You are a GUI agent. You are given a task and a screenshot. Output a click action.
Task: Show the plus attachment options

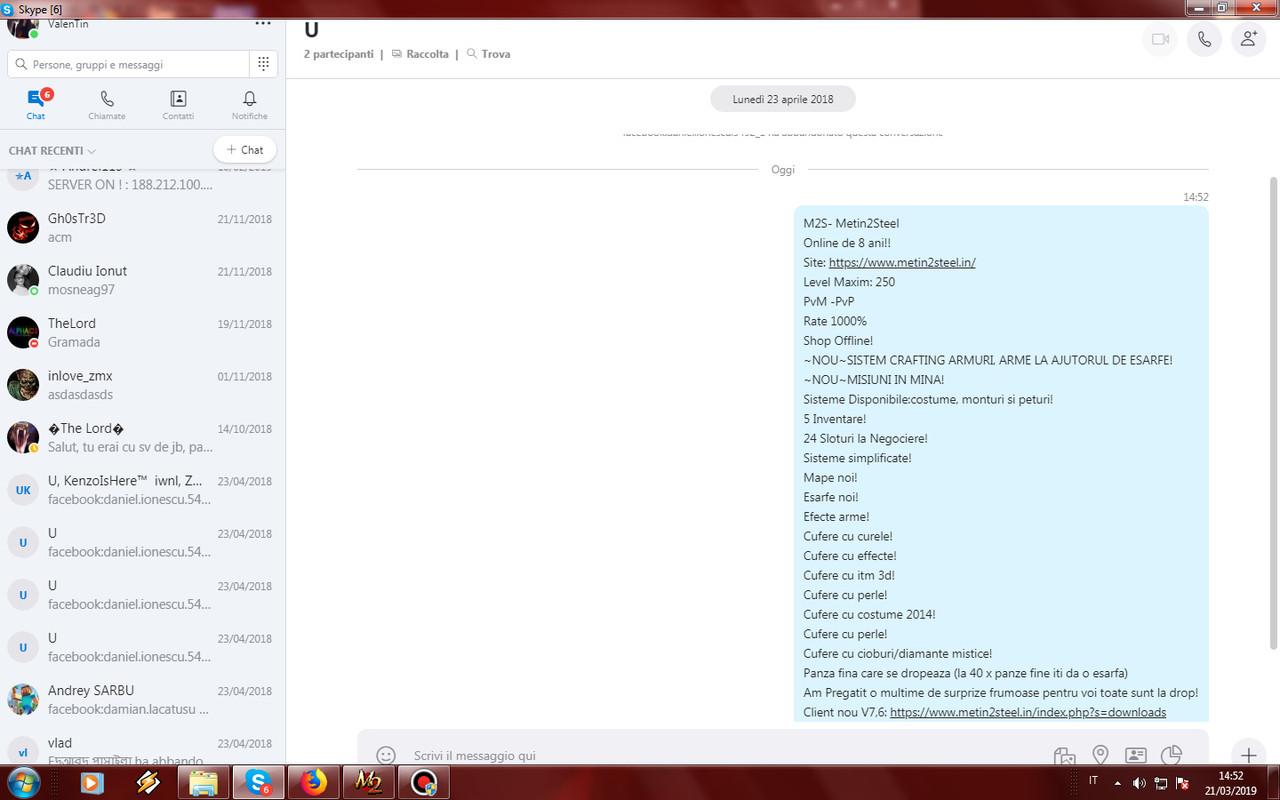pos(1248,755)
